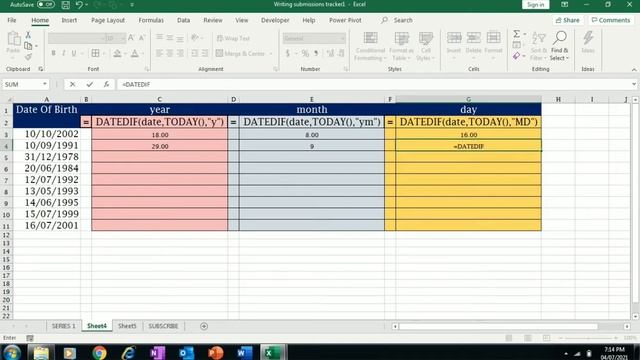Click the Search box in ribbon
This screenshot has height=360, width=640.
pyautogui.click(x=397, y=20)
